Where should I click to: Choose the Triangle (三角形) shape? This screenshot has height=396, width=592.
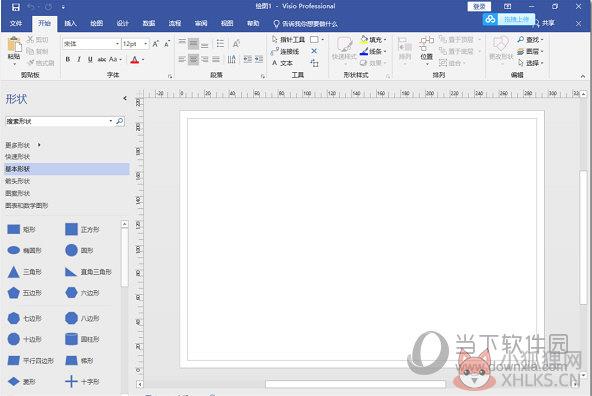coord(24,272)
